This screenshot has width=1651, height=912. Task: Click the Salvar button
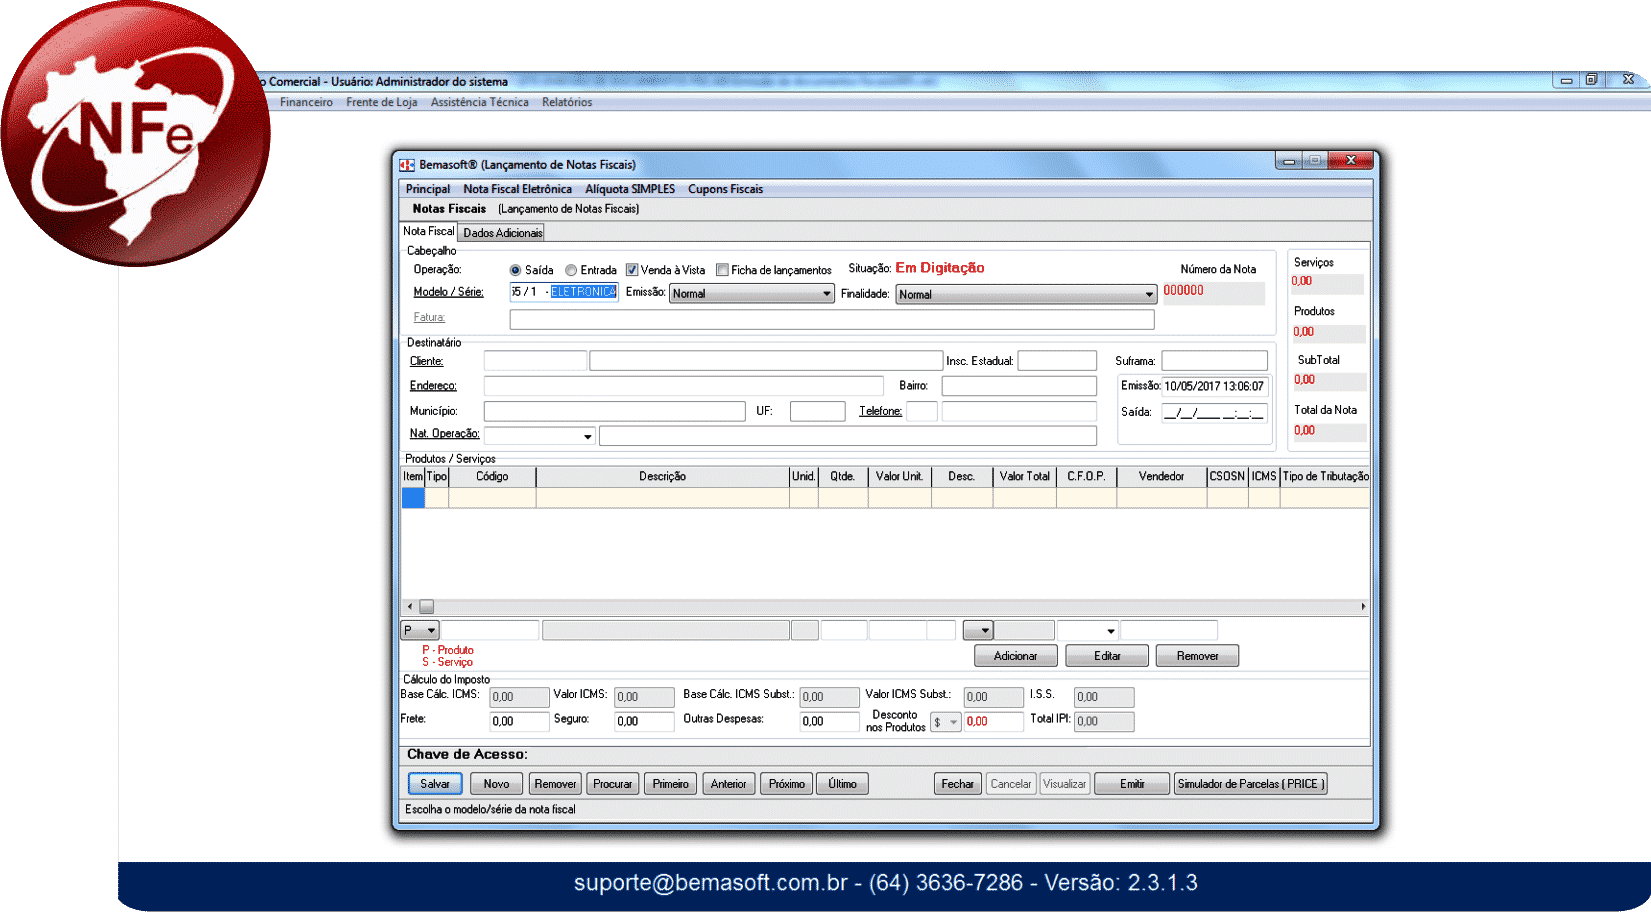click(435, 784)
